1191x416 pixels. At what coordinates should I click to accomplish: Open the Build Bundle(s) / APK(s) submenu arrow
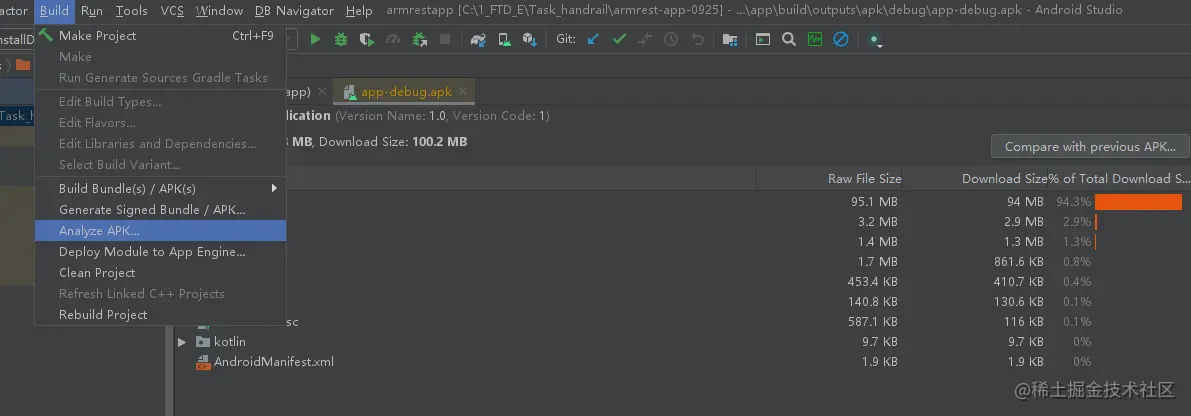click(274, 188)
